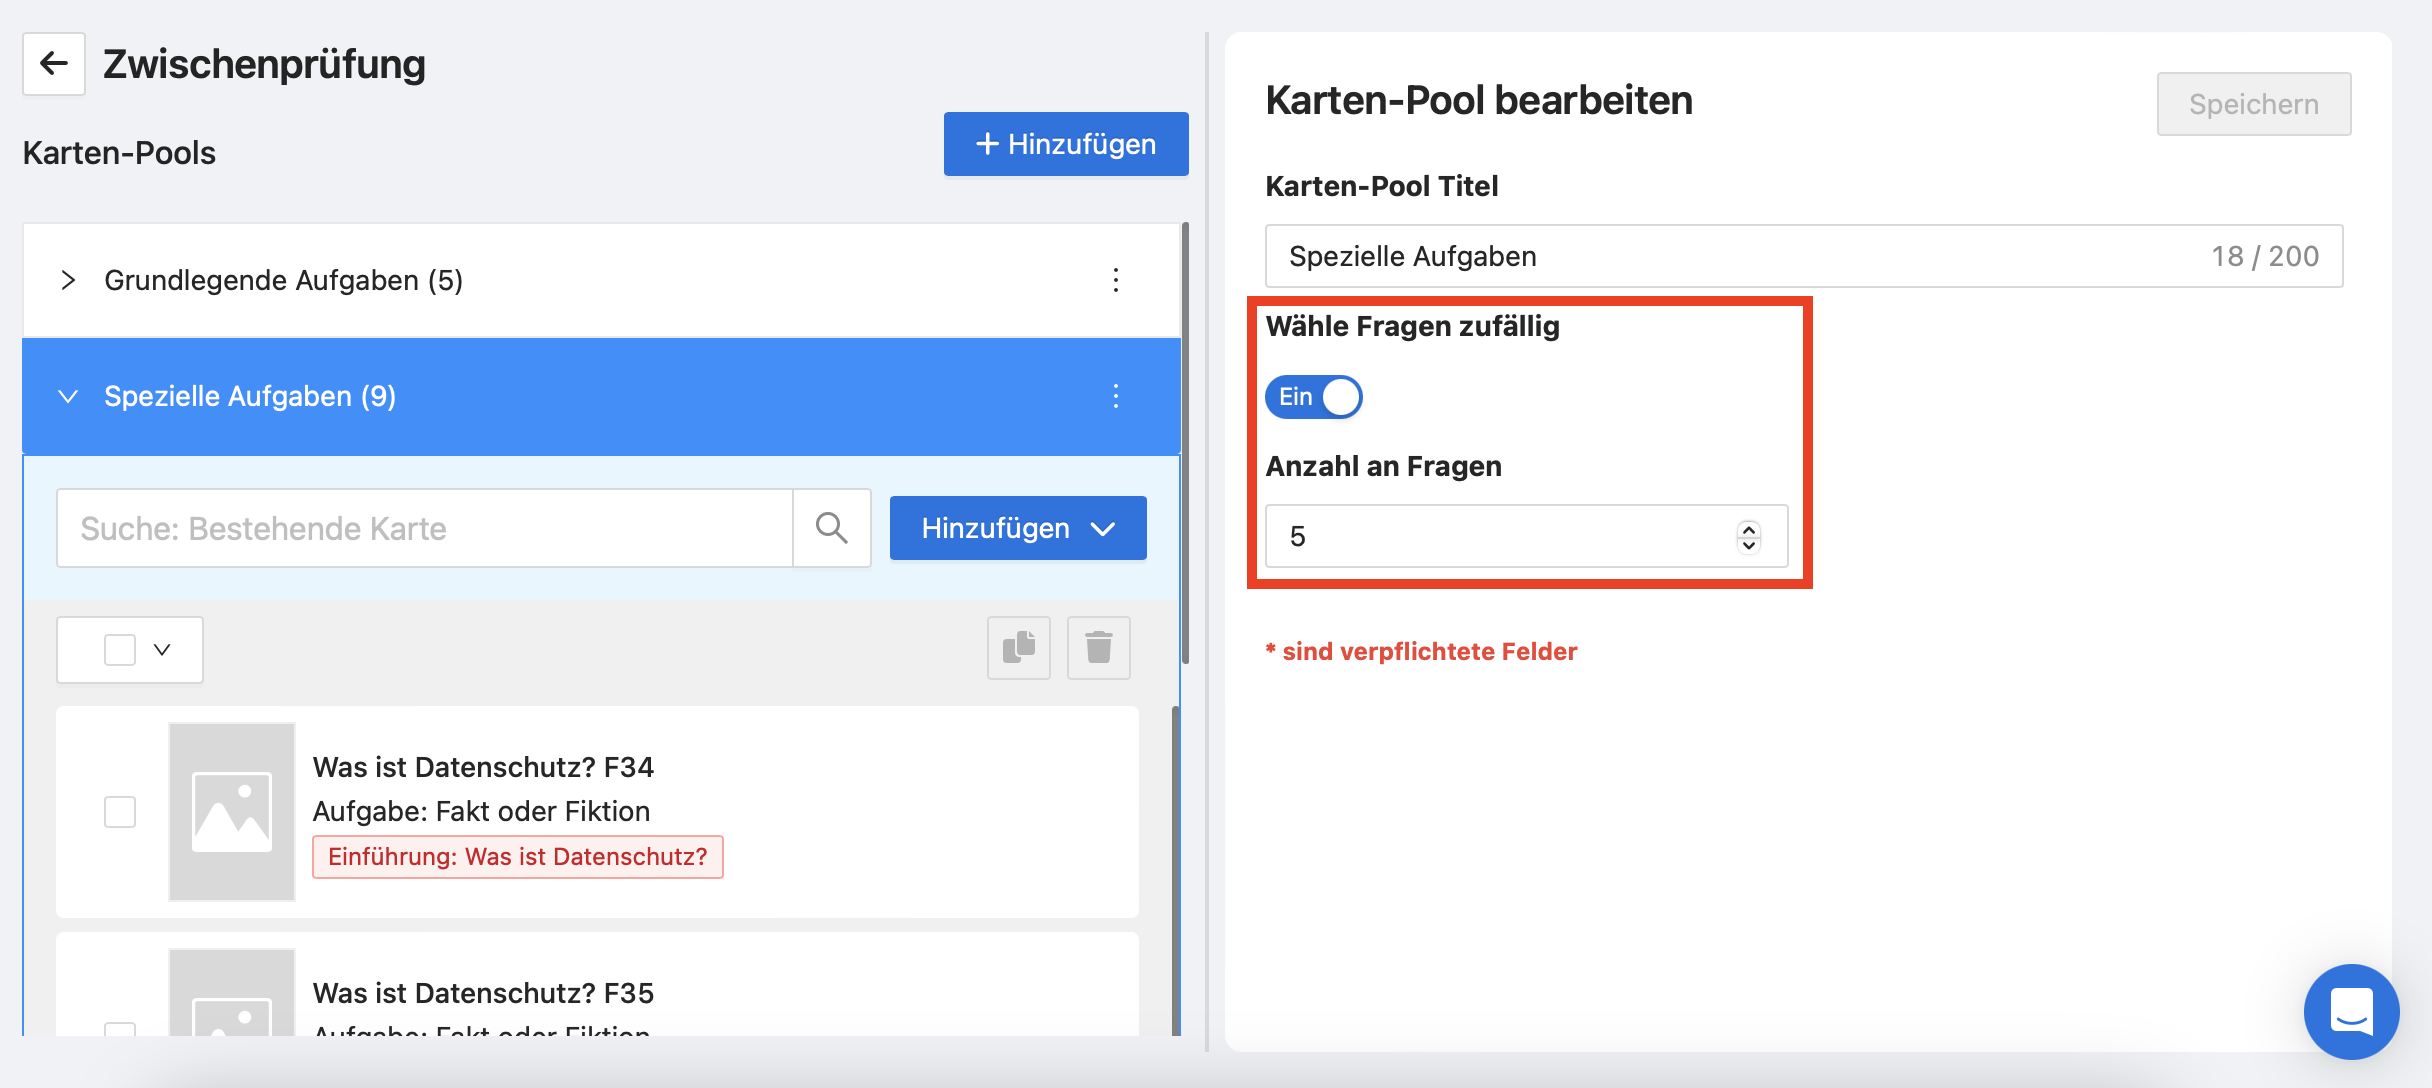Select the Was ist Datenschutz? F34 title
The height and width of the screenshot is (1088, 2432).
tap(483, 767)
